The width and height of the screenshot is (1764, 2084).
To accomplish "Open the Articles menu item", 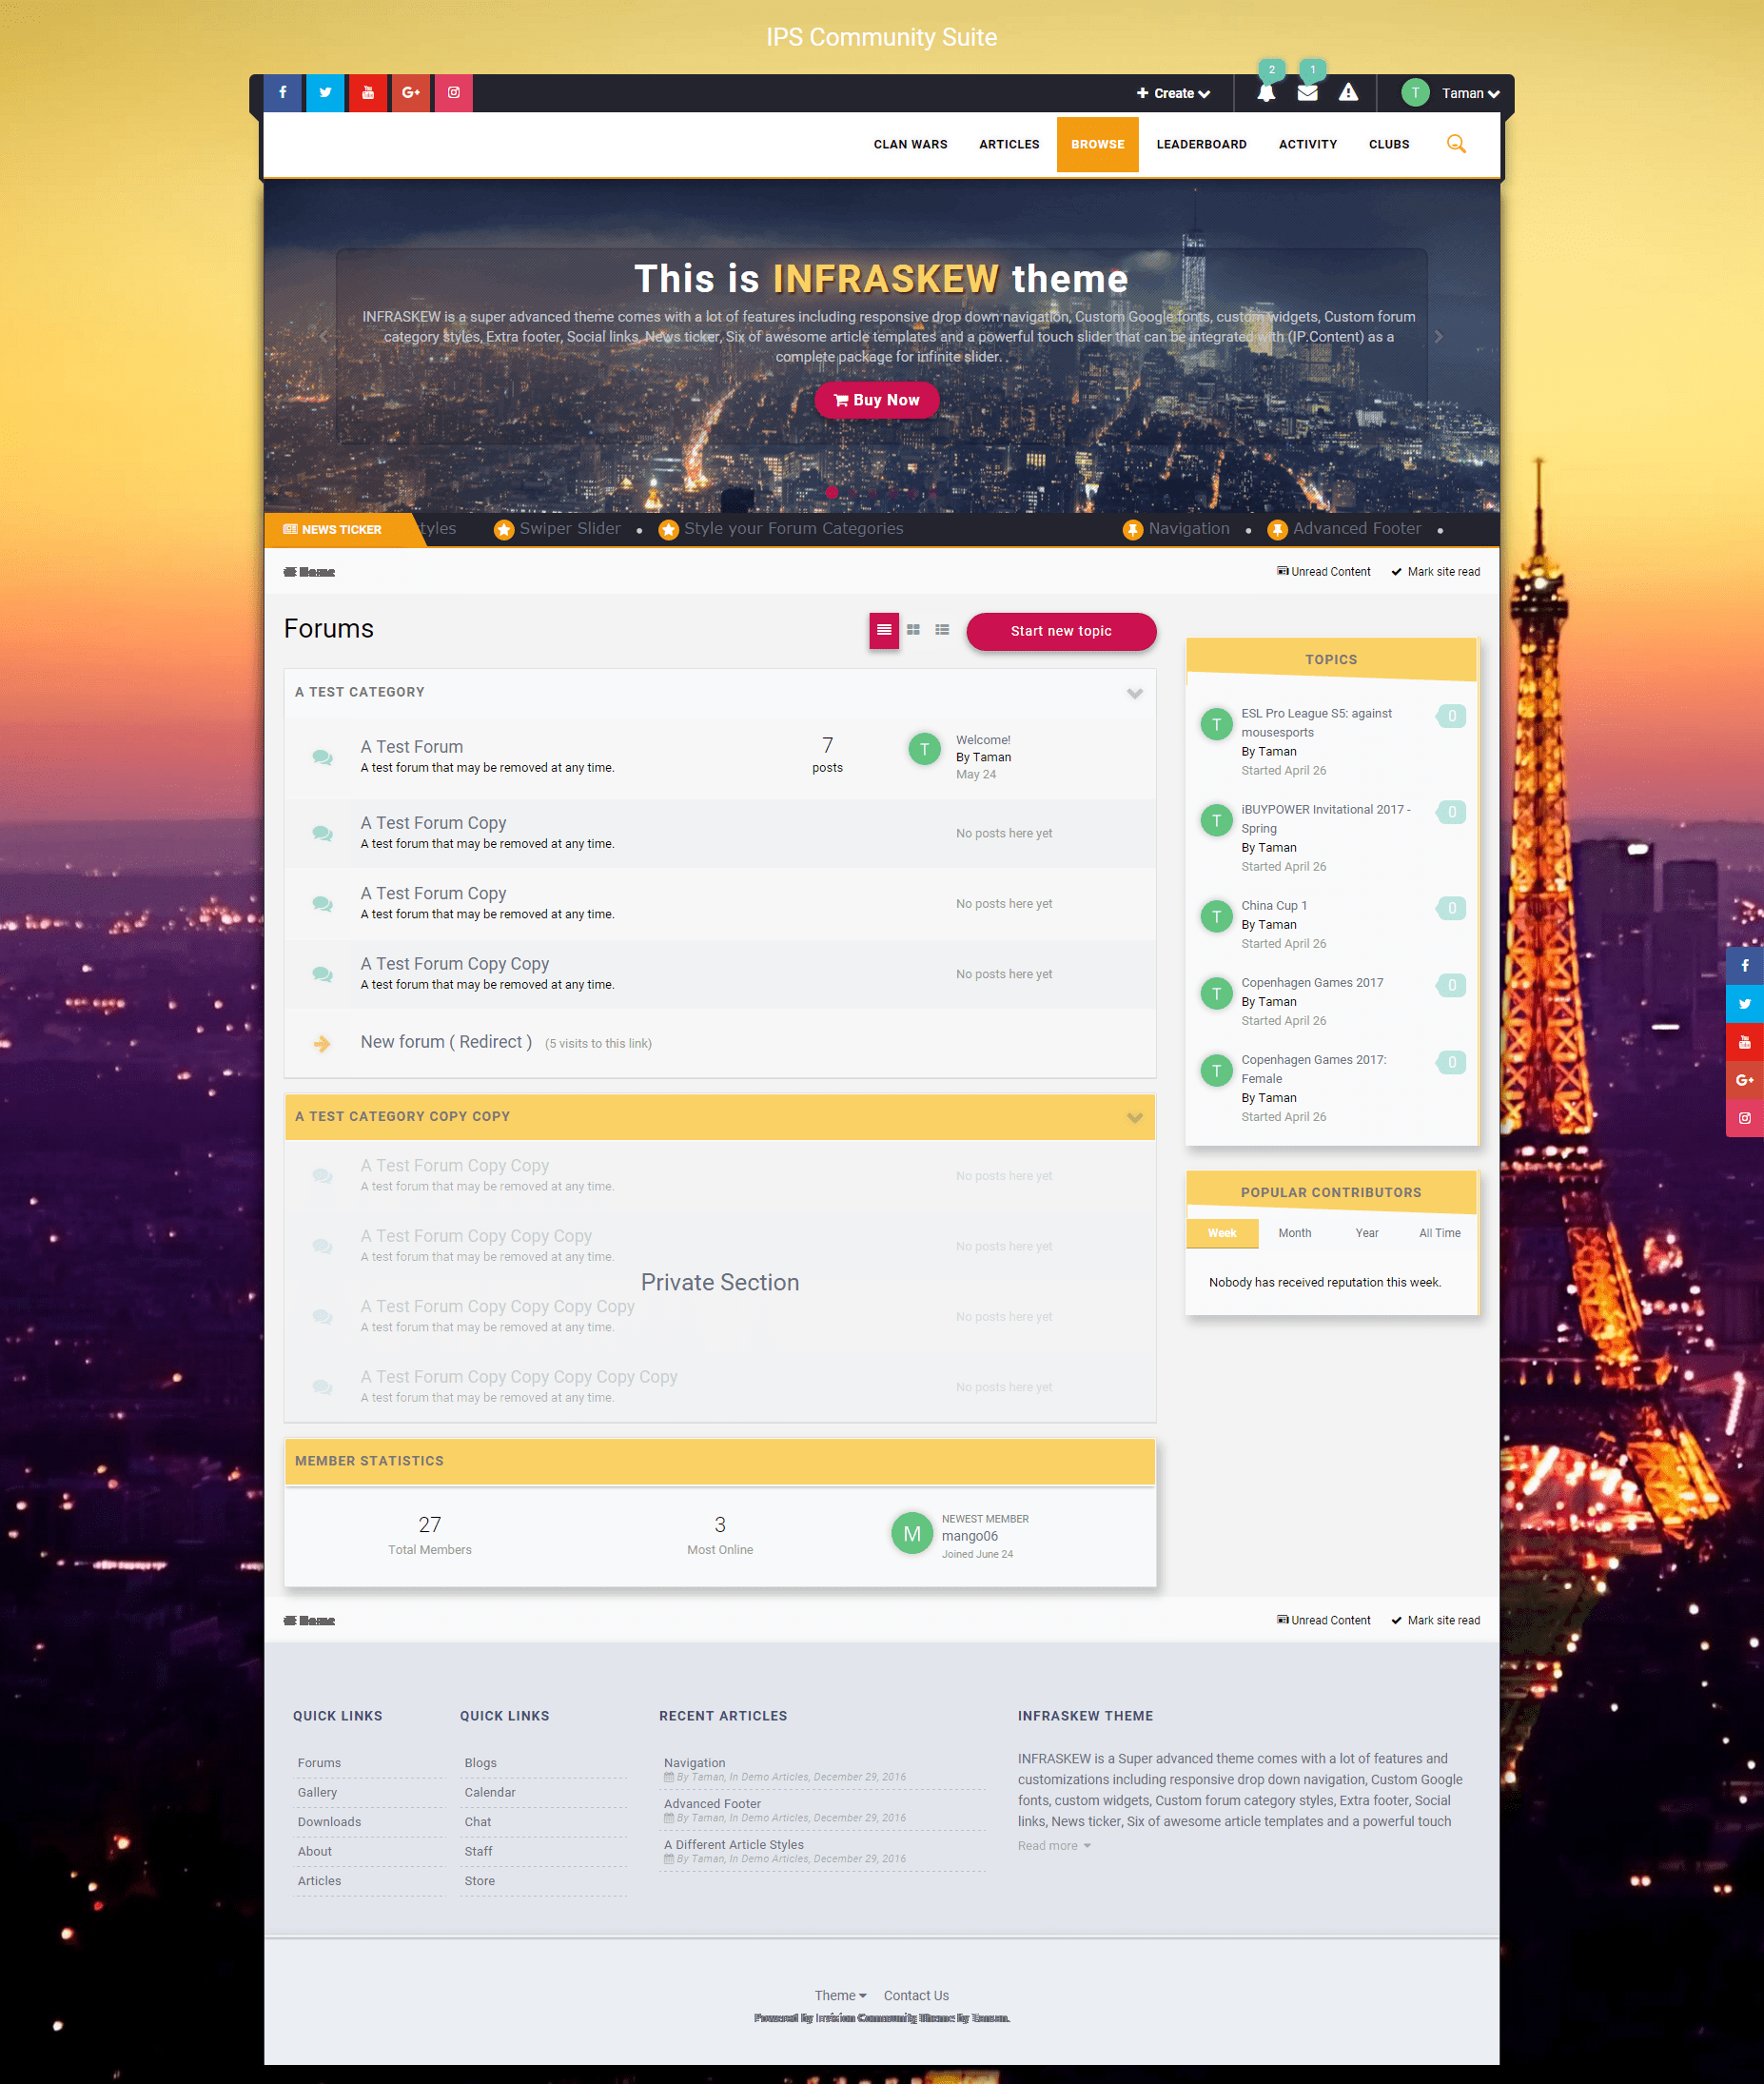I will click(x=1009, y=144).
